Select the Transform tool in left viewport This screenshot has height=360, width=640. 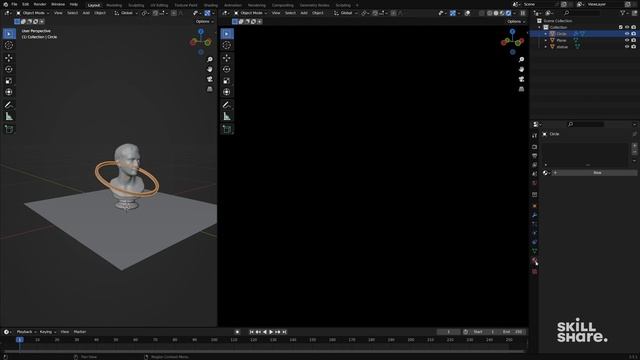pos(9,92)
